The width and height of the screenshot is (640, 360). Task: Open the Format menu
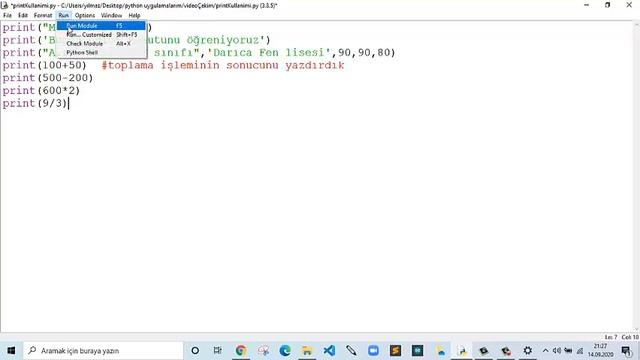(42, 16)
